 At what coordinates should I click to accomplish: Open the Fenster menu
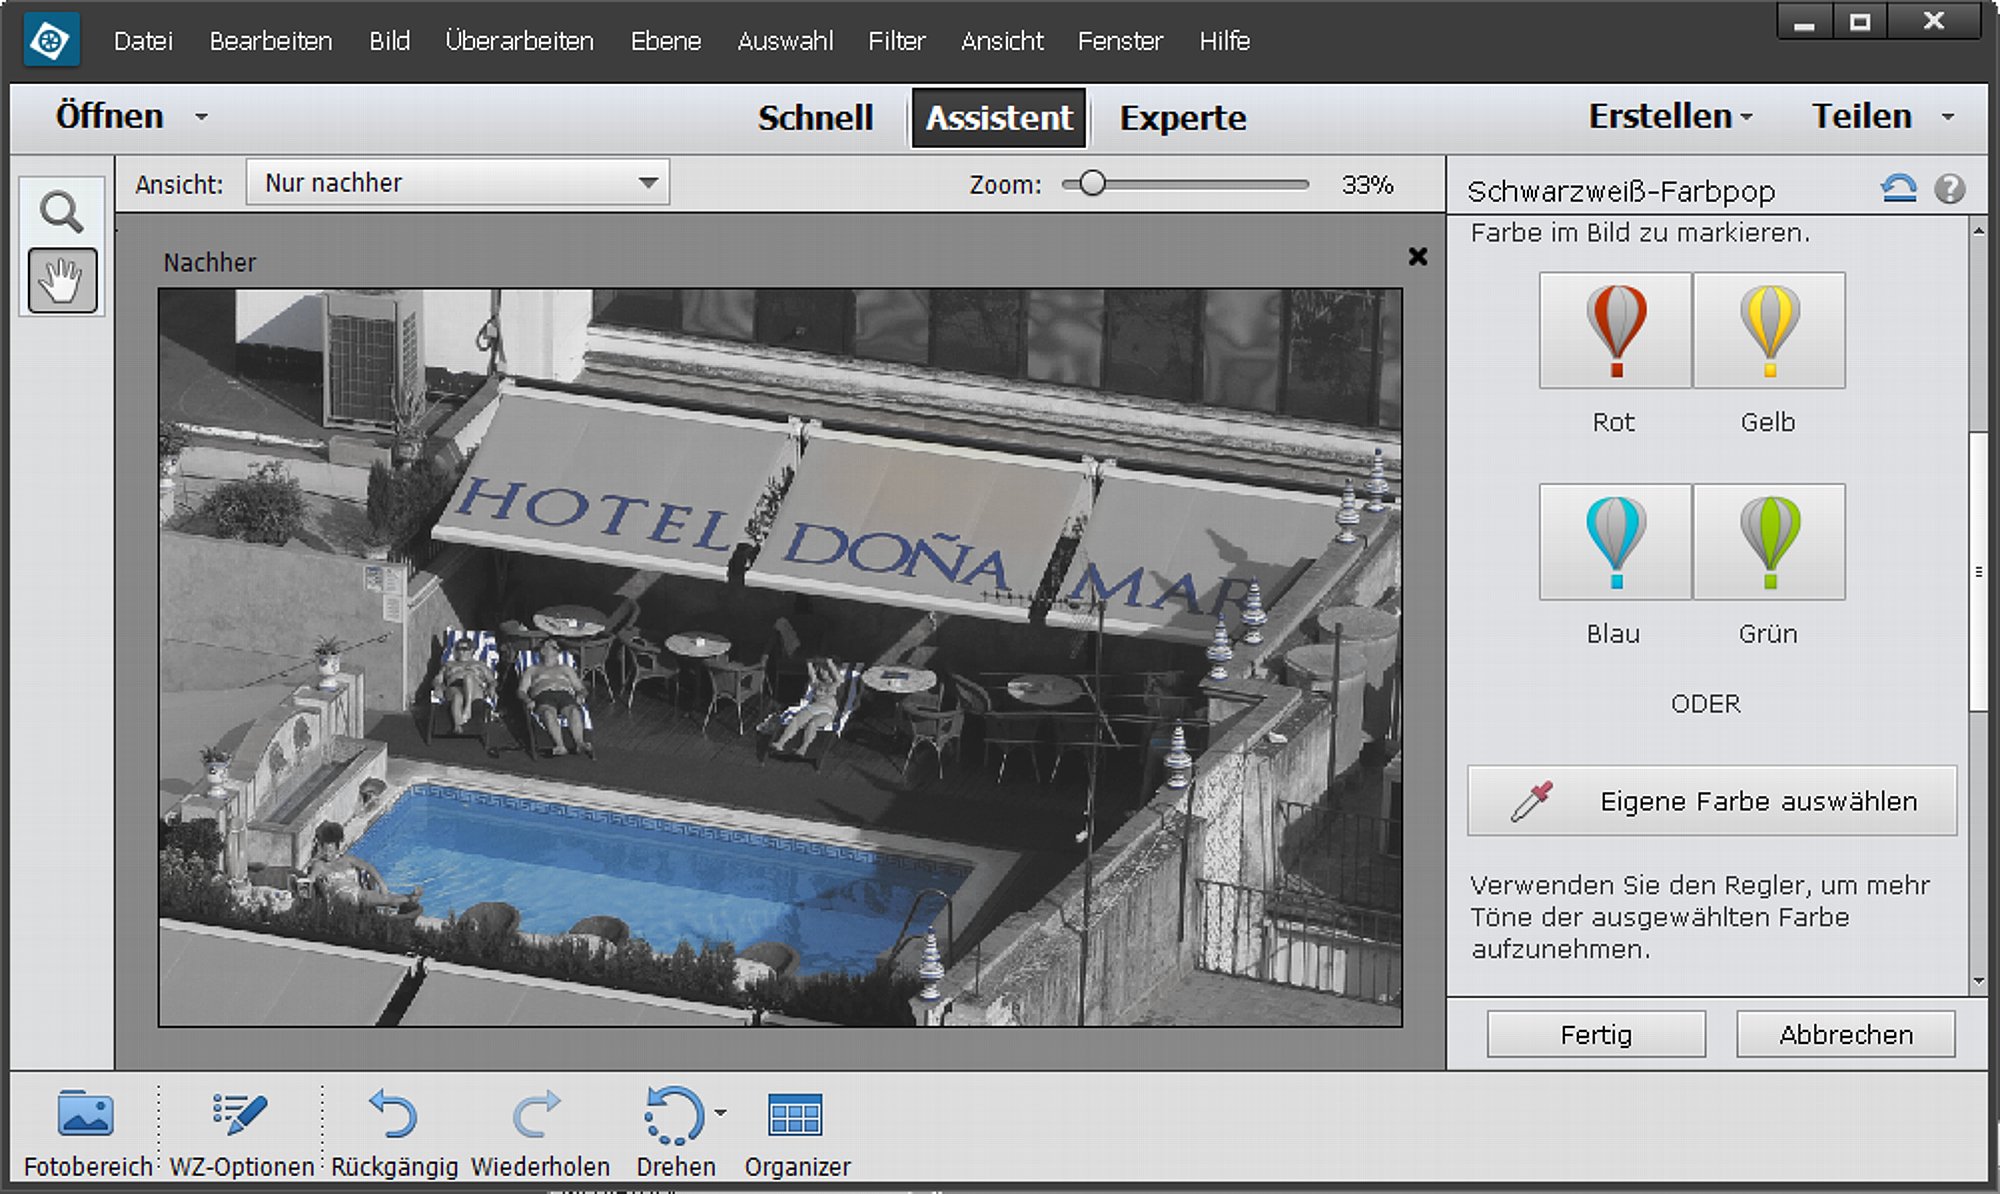(x=1120, y=41)
